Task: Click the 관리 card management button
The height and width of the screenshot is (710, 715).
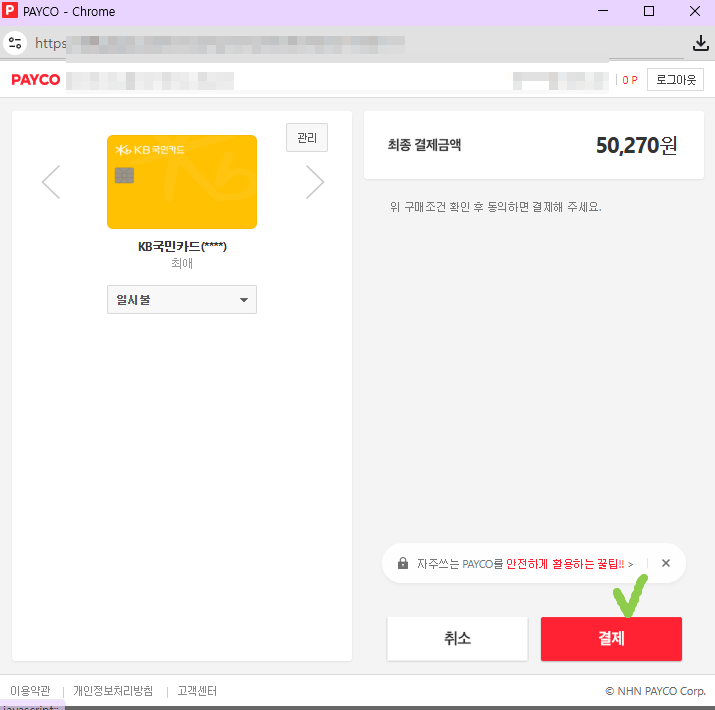Action: click(x=307, y=137)
